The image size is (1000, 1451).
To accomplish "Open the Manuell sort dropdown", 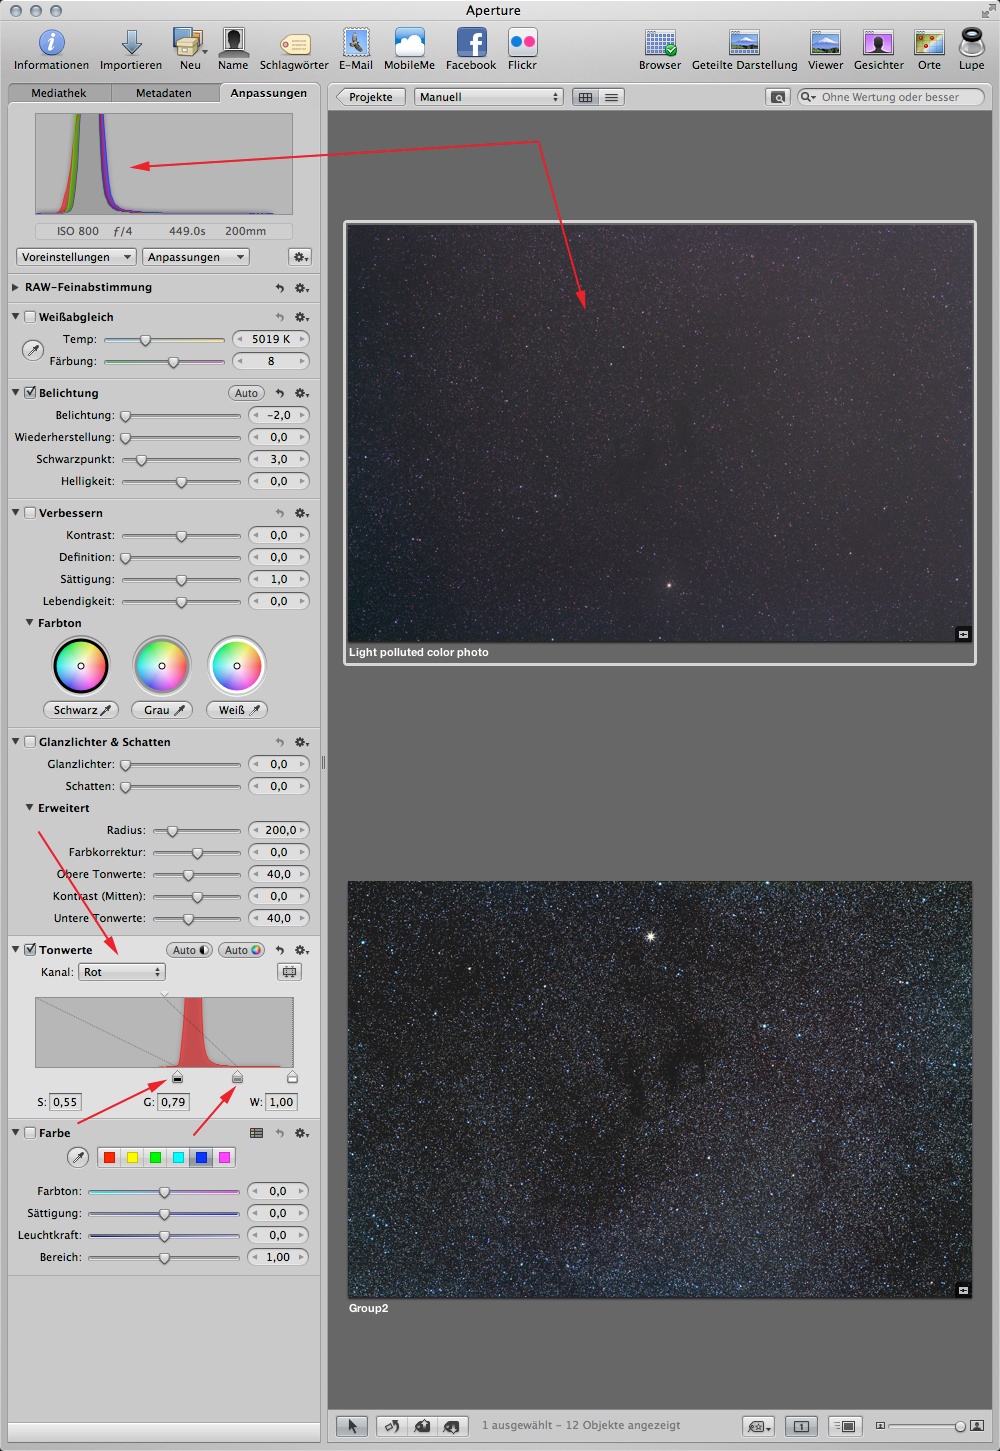I will (x=489, y=97).
